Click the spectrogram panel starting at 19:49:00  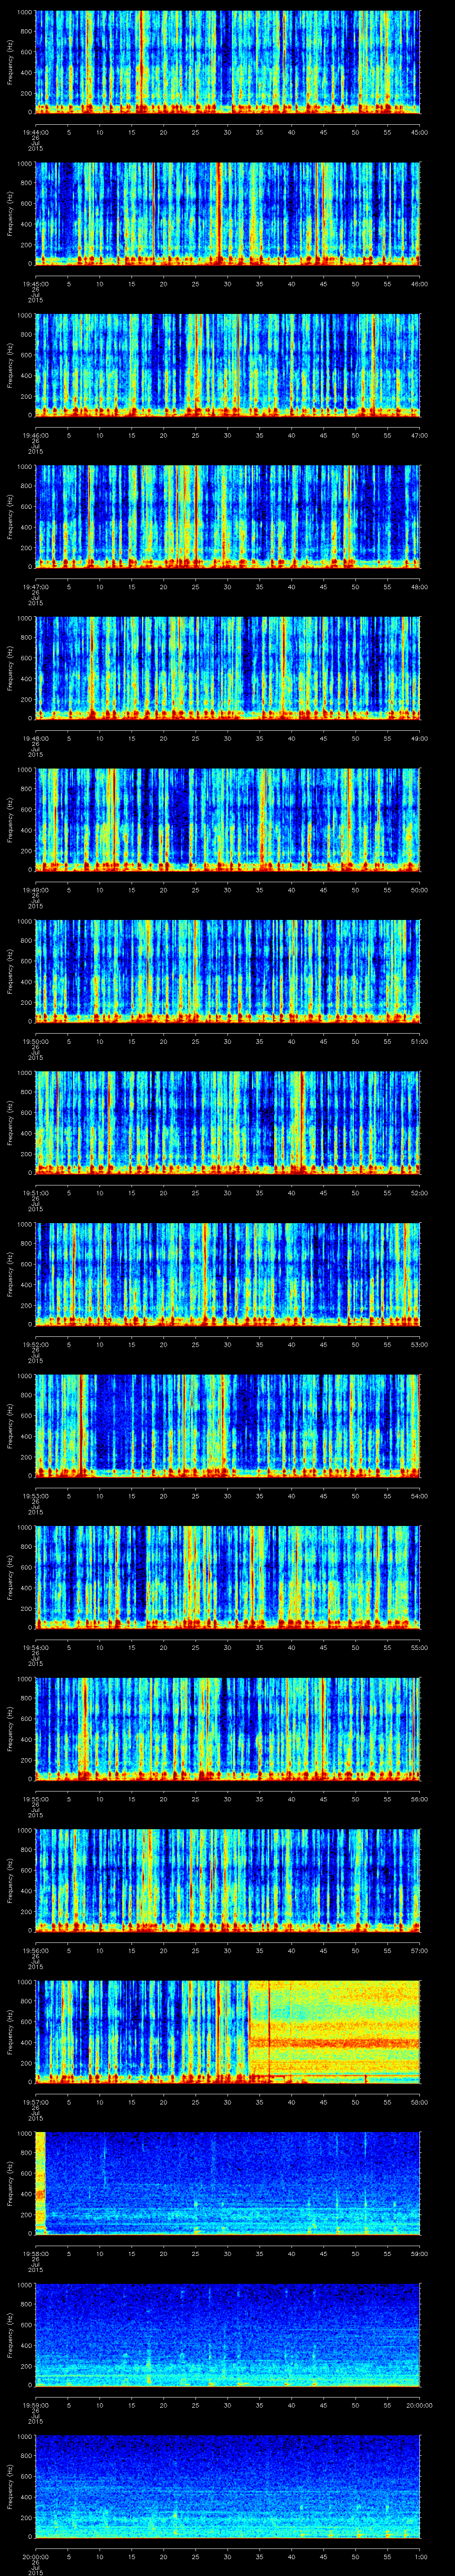click(228, 820)
